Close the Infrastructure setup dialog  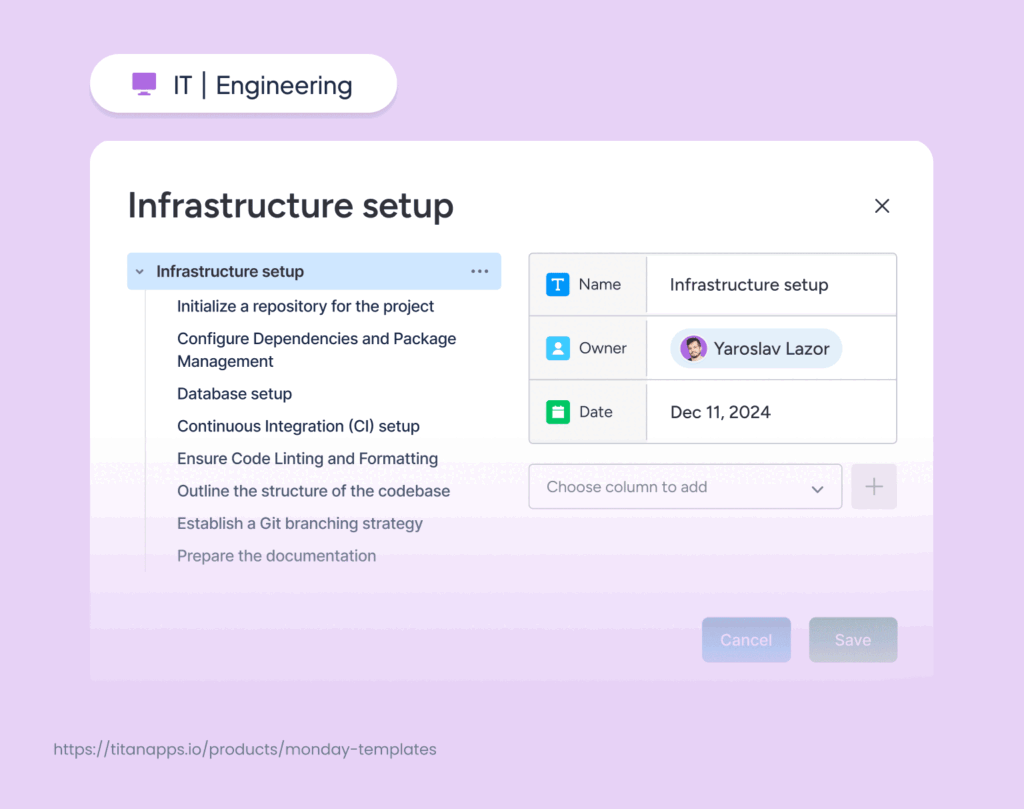(x=882, y=206)
